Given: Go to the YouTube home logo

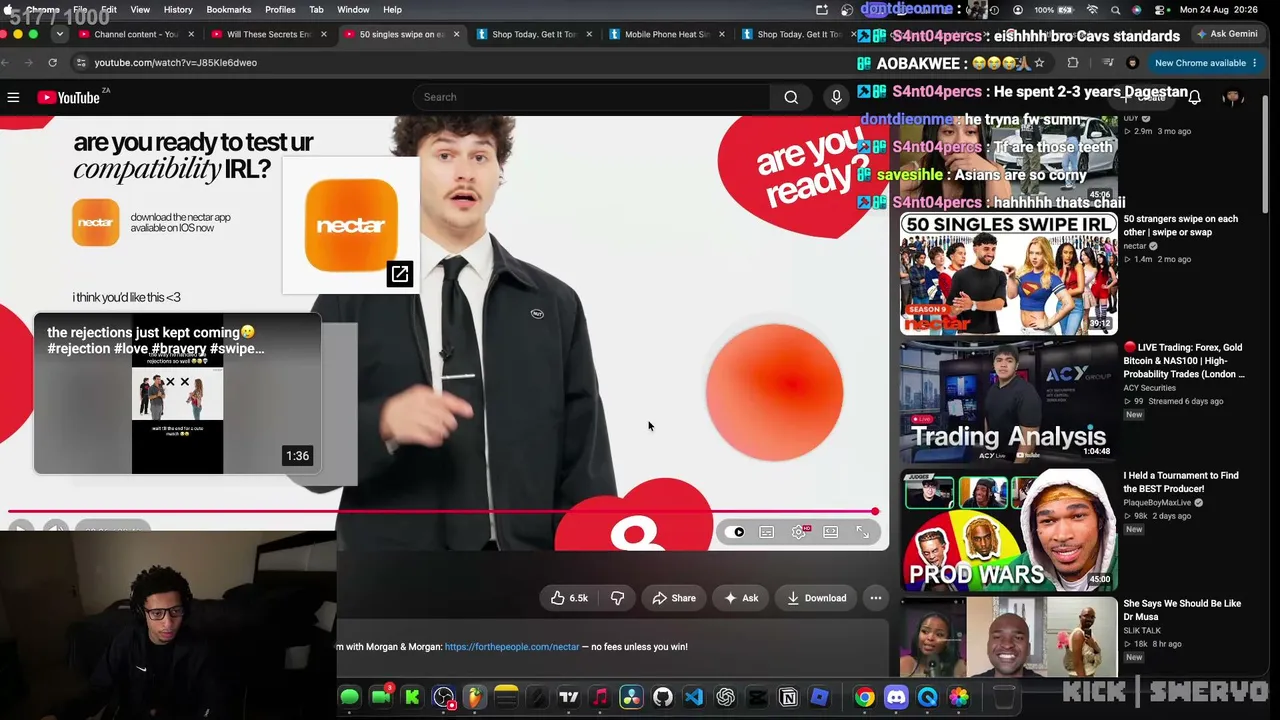Looking at the screenshot, I should pyautogui.click(x=69, y=97).
